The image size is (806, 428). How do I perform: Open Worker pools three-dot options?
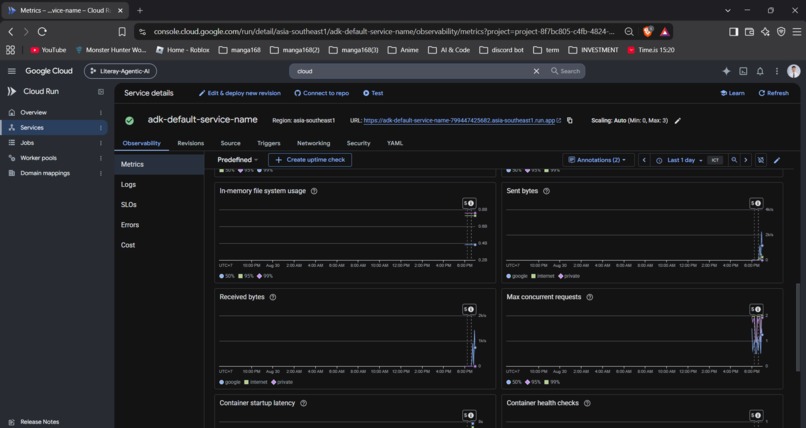(x=101, y=158)
